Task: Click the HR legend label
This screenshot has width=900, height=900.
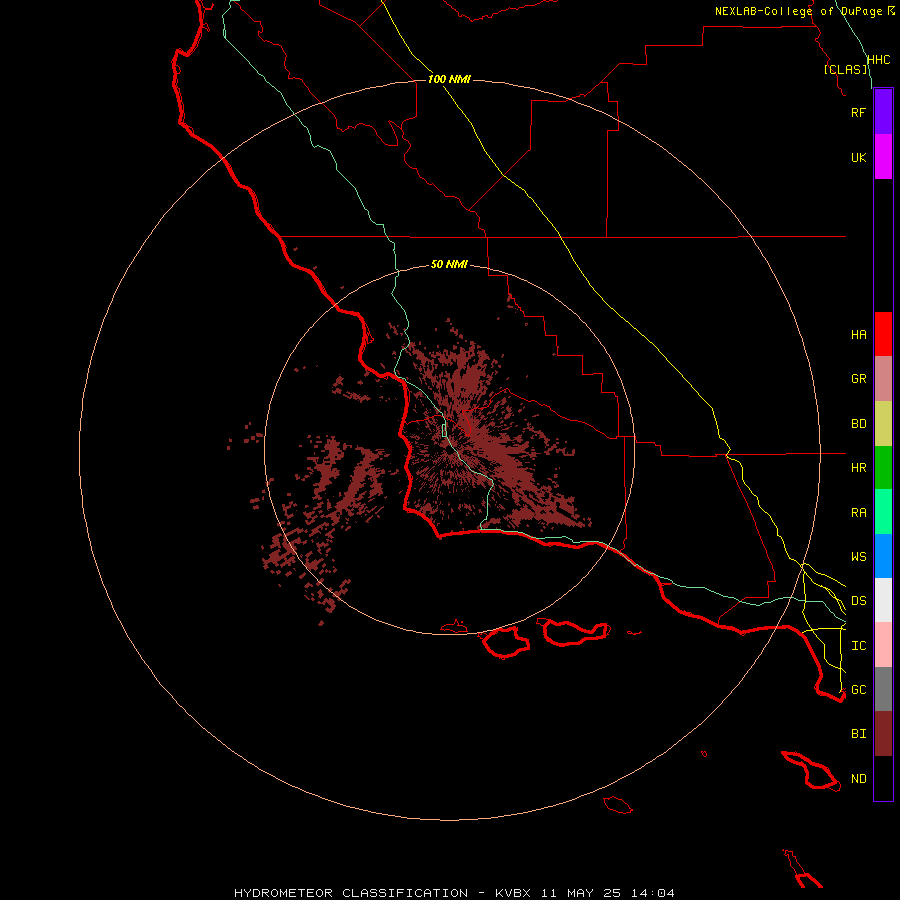Action: coord(858,468)
